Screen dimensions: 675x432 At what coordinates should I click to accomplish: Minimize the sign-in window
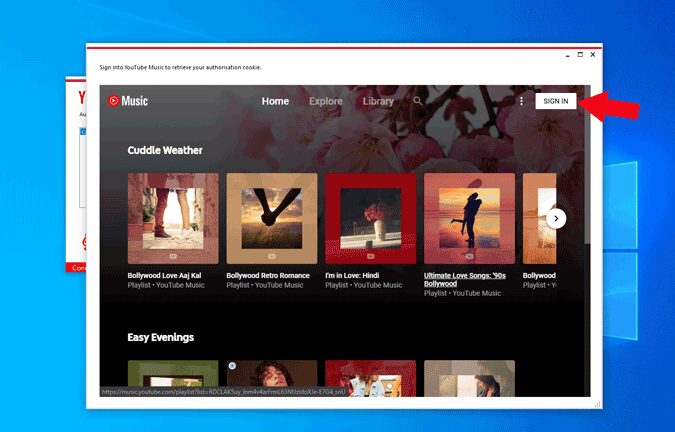568,55
